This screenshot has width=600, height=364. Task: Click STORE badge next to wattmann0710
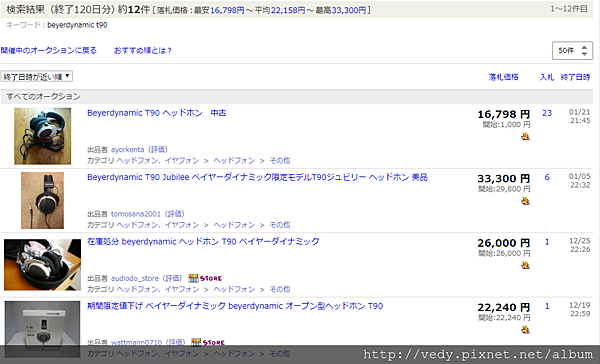pyautogui.click(x=208, y=342)
